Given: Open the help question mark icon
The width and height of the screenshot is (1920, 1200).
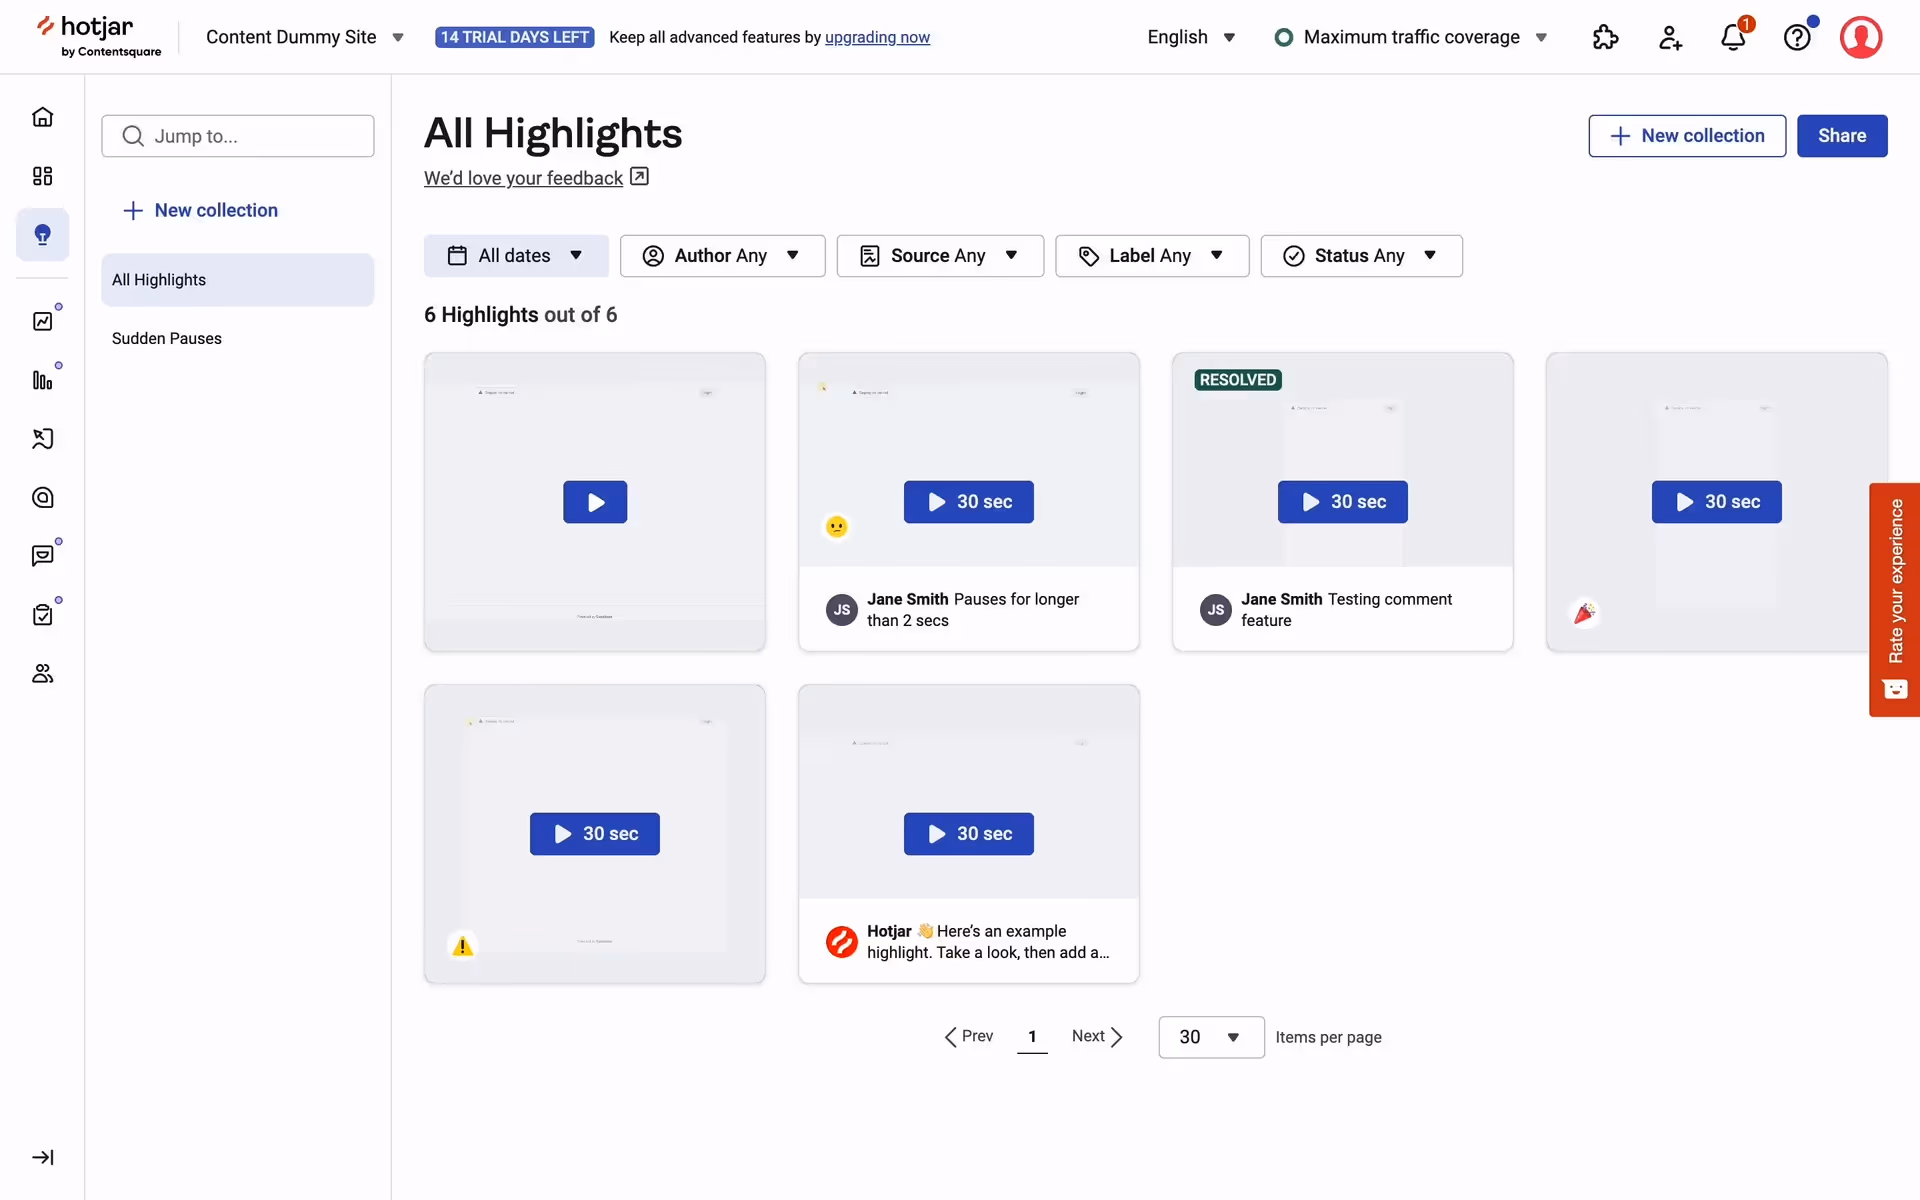Looking at the screenshot, I should [1797, 38].
